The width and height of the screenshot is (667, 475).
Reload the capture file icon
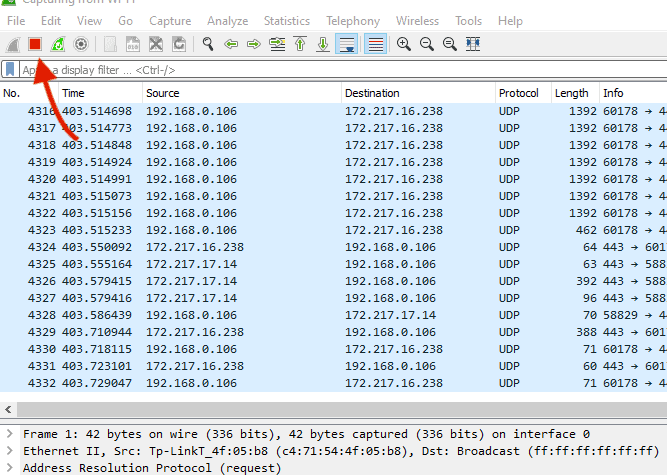pyautogui.click(x=179, y=44)
